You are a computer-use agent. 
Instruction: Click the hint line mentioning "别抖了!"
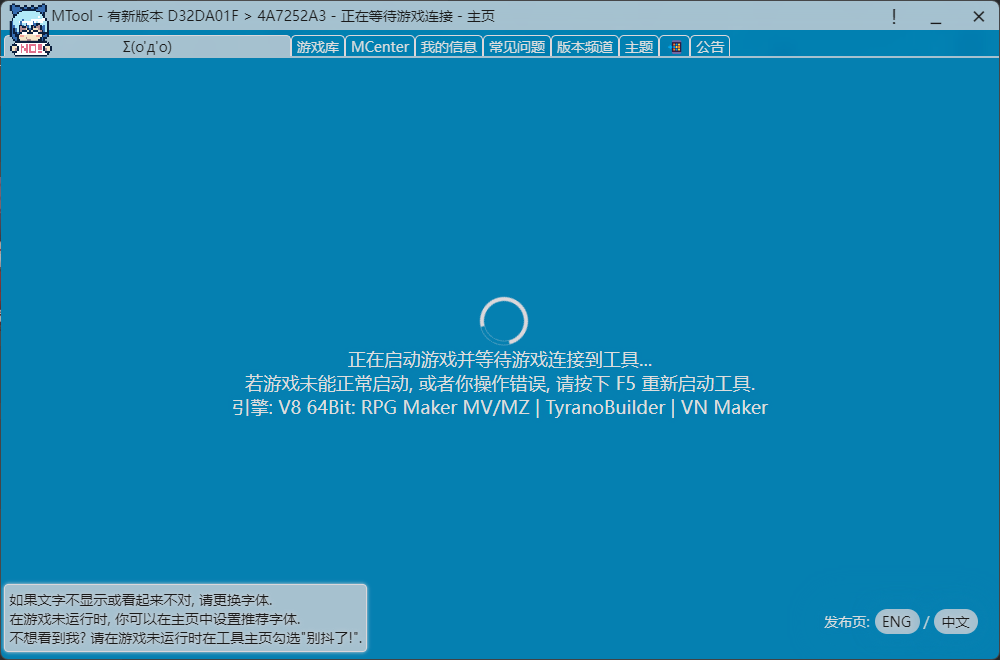coord(186,637)
